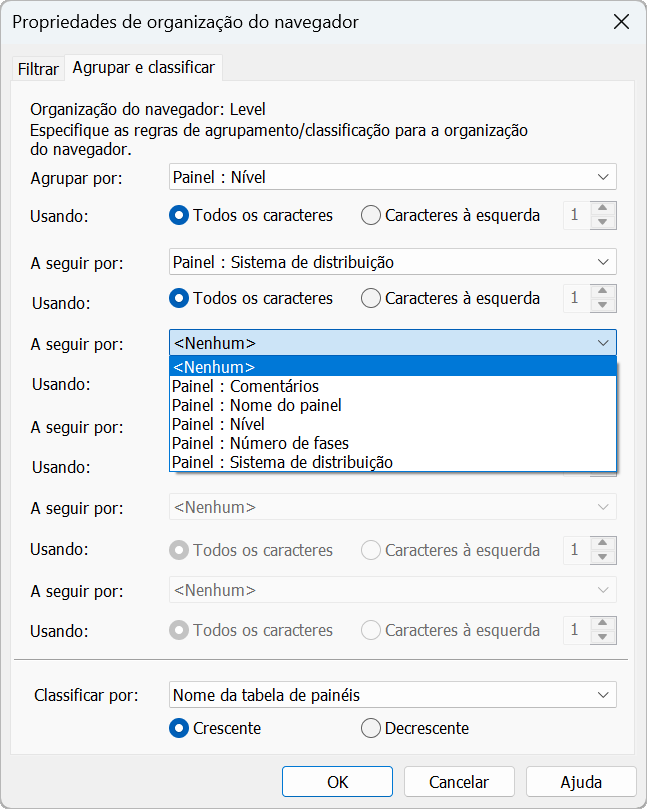The width and height of the screenshot is (647, 809).
Task: Enable Caracteres à esquerda for Agrupar por
Action: tap(371, 215)
